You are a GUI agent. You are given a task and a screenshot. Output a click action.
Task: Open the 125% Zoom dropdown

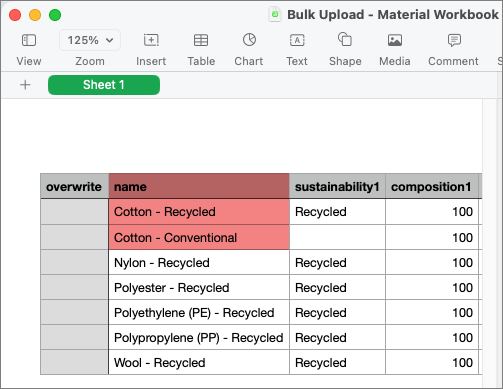[90, 40]
